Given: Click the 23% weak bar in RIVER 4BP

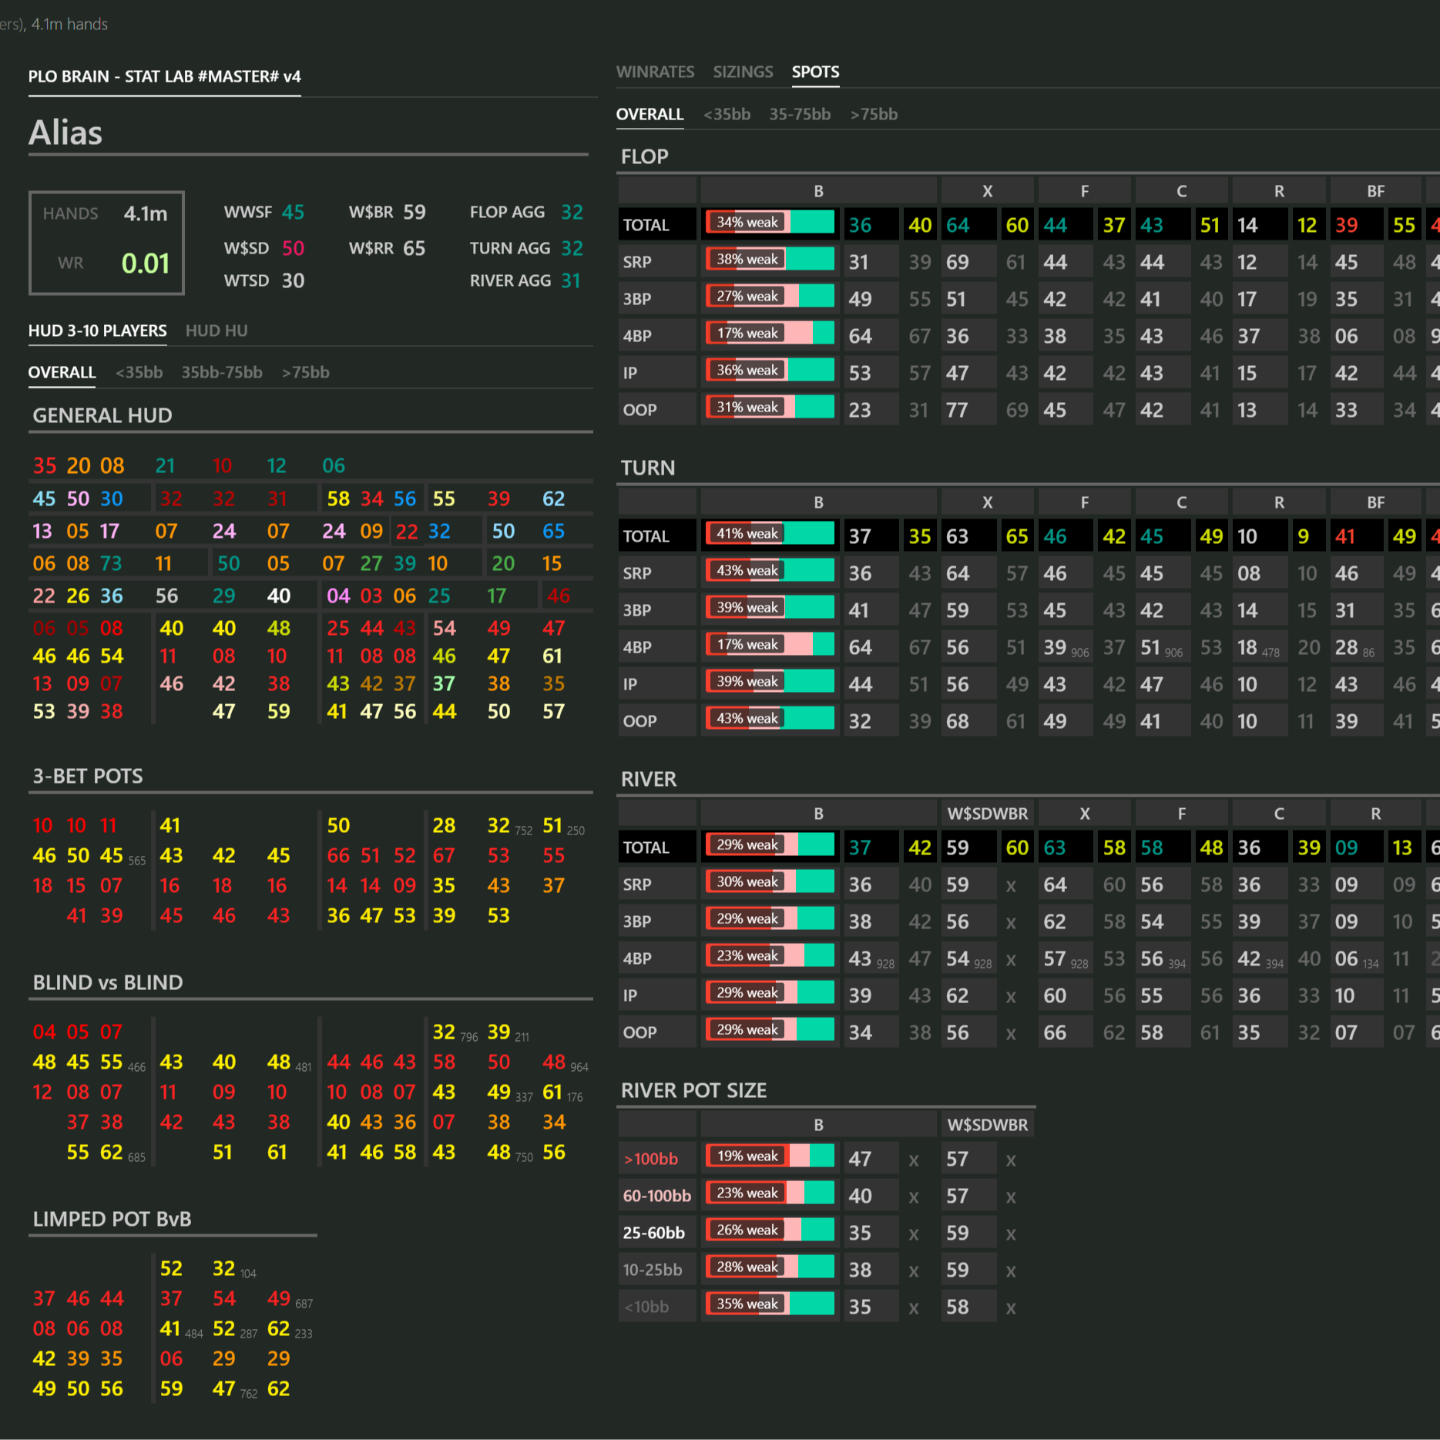Looking at the screenshot, I should pyautogui.click(x=769, y=955).
